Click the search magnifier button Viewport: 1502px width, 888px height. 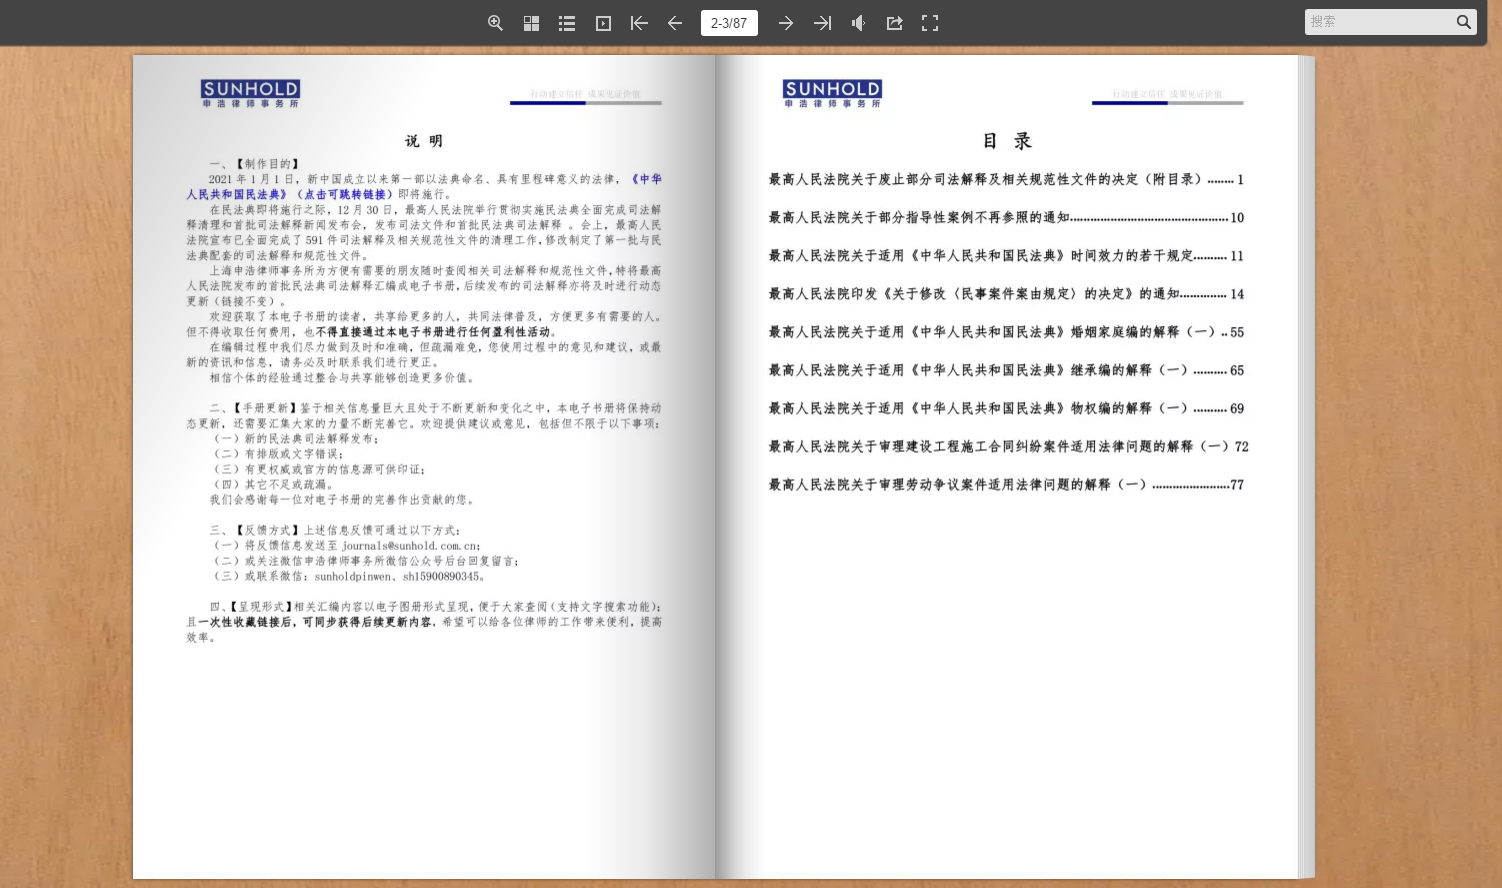pyautogui.click(x=1464, y=22)
